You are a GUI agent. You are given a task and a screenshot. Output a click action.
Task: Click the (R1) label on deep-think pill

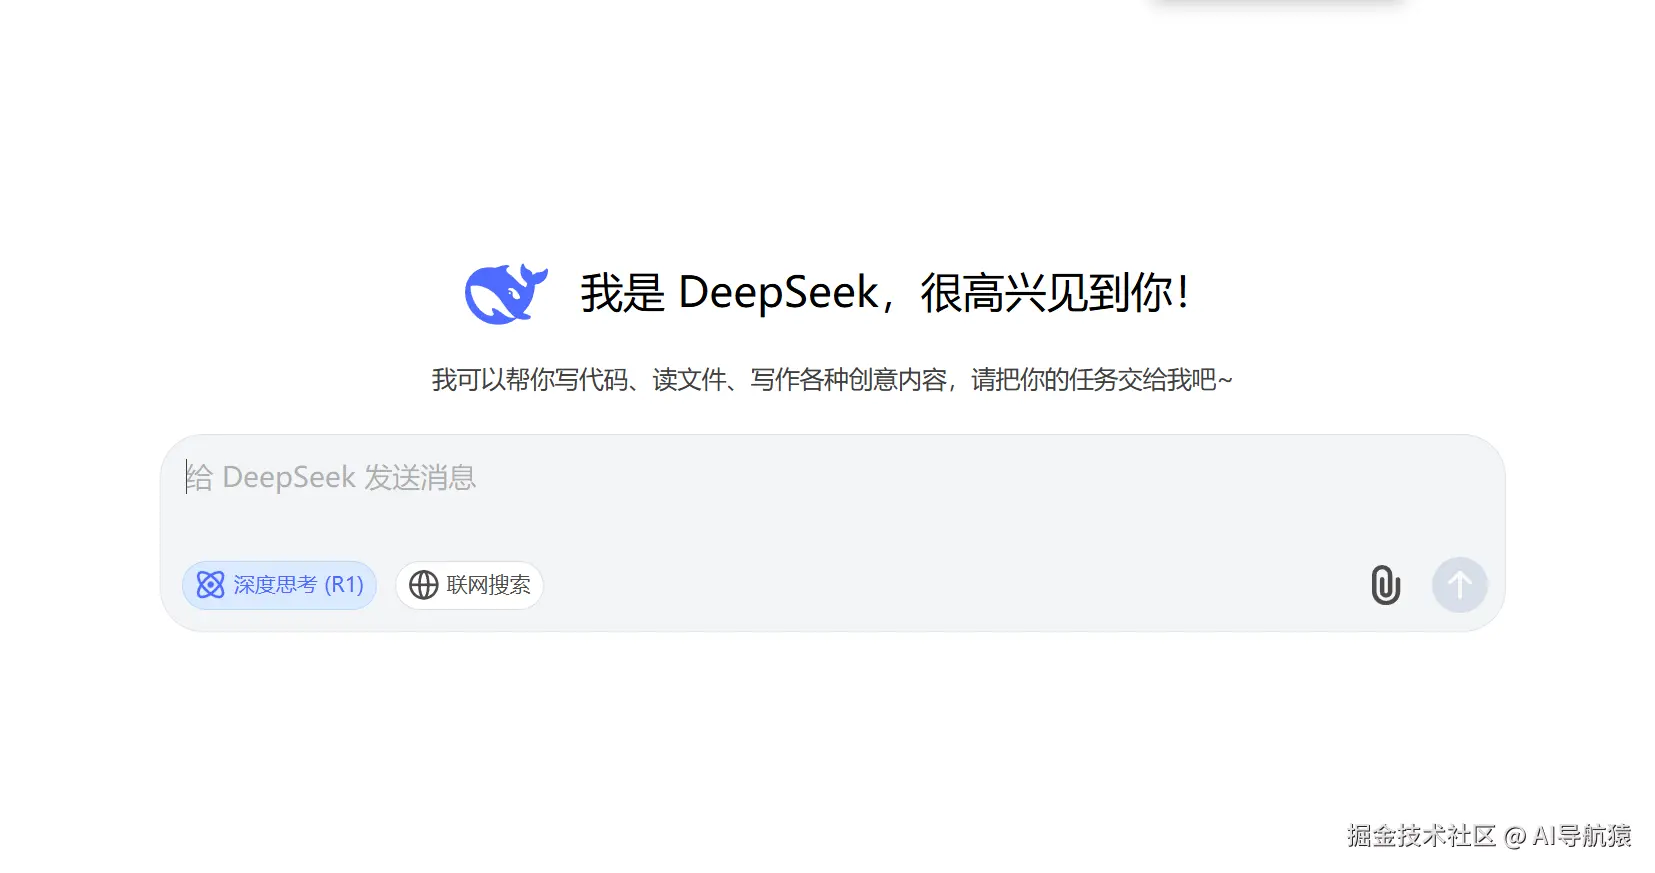[344, 585]
